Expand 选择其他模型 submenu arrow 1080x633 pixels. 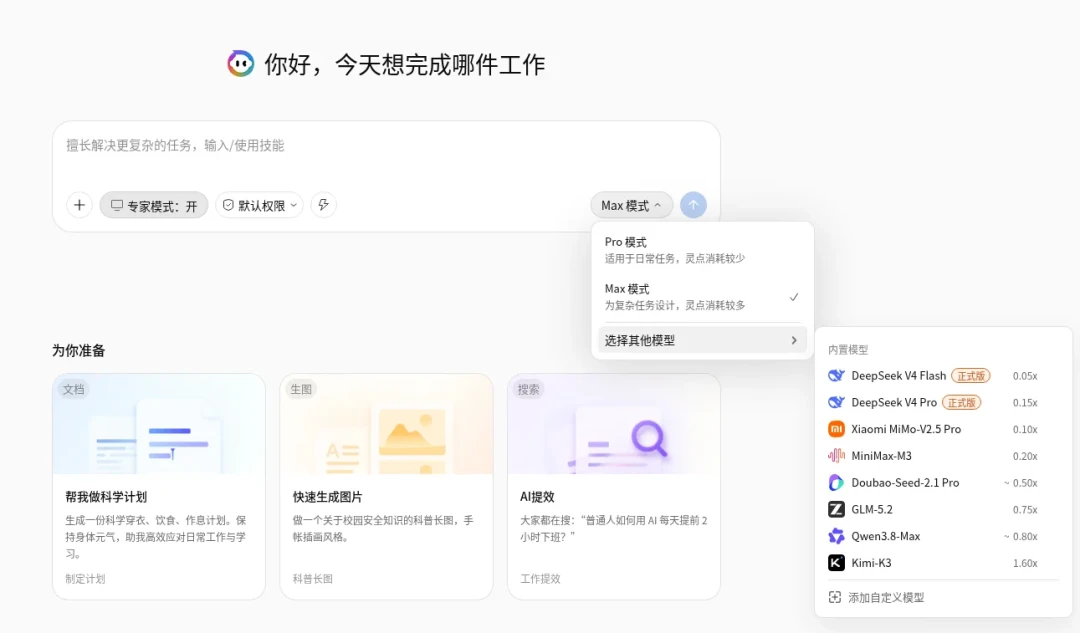[794, 340]
